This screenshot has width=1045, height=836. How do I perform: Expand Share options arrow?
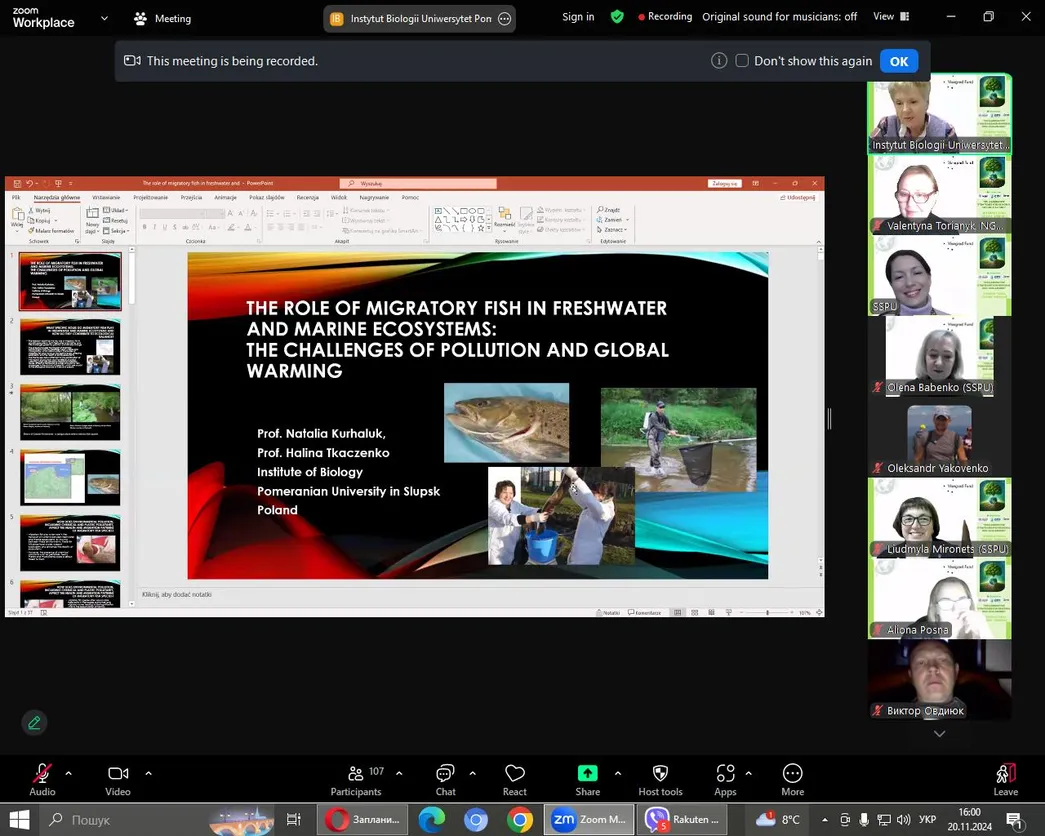click(x=618, y=773)
